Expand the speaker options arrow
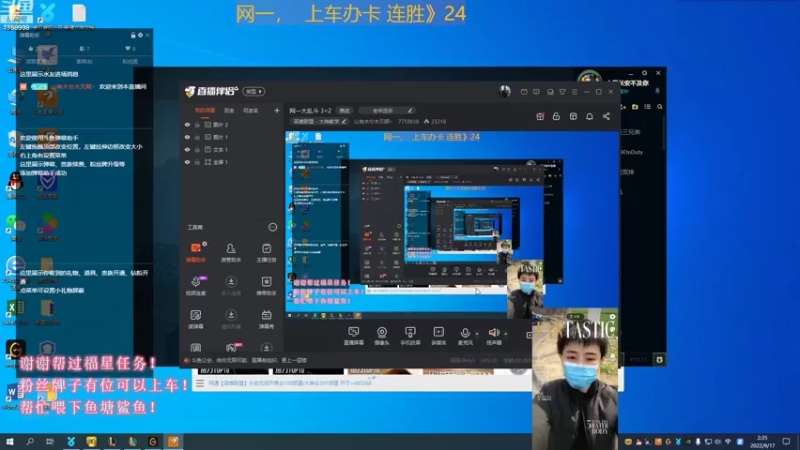The width and height of the screenshot is (800, 450). tap(506, 334)
